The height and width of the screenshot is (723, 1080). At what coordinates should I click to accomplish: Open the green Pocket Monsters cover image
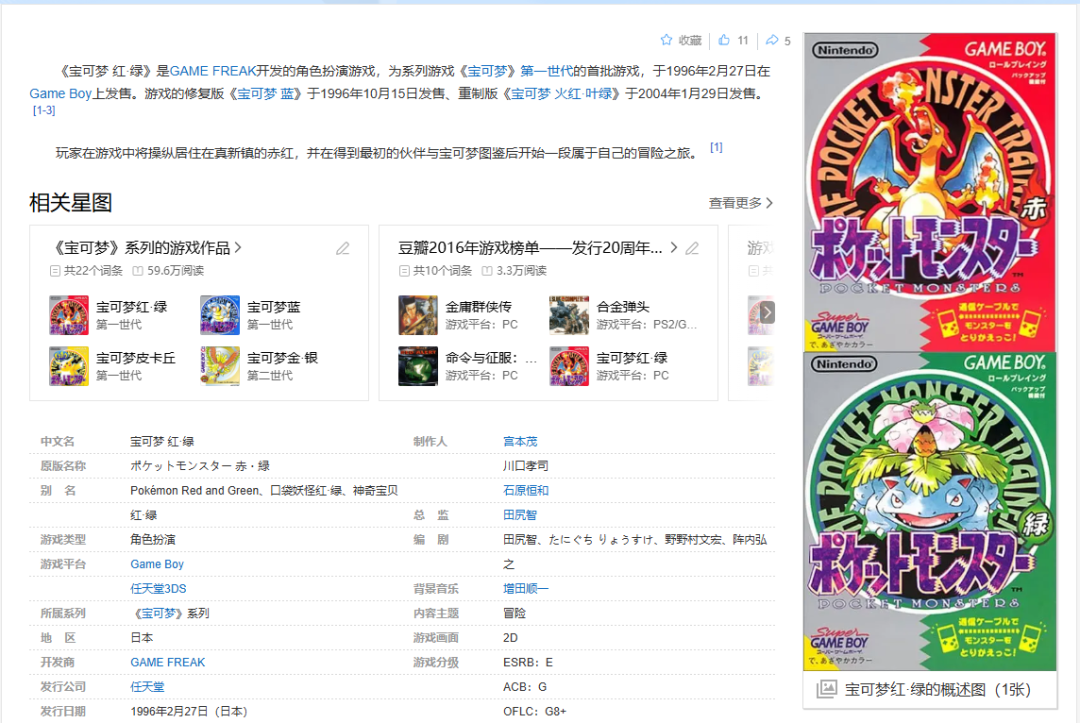coord(930,512)
